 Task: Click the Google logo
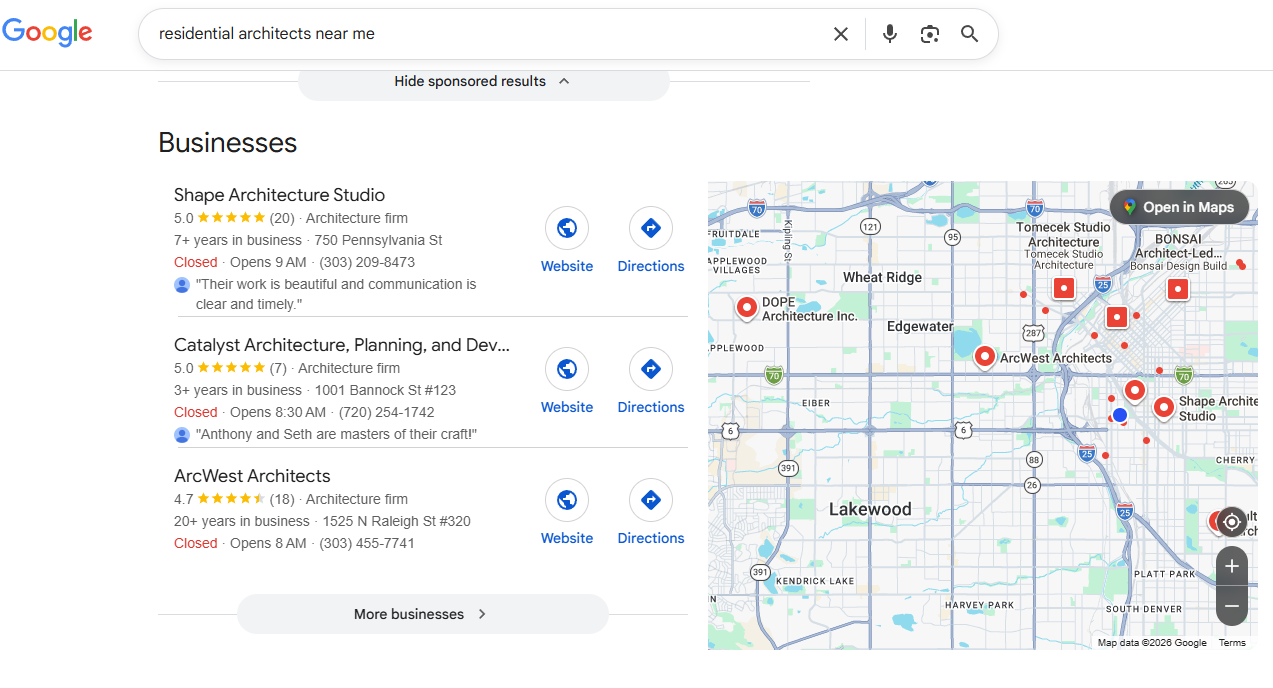[47, 32]
